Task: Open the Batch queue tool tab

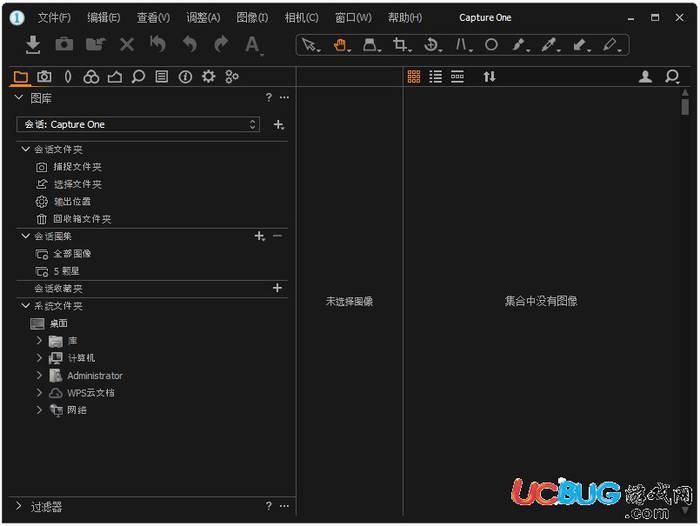Action: pos(232,77)
